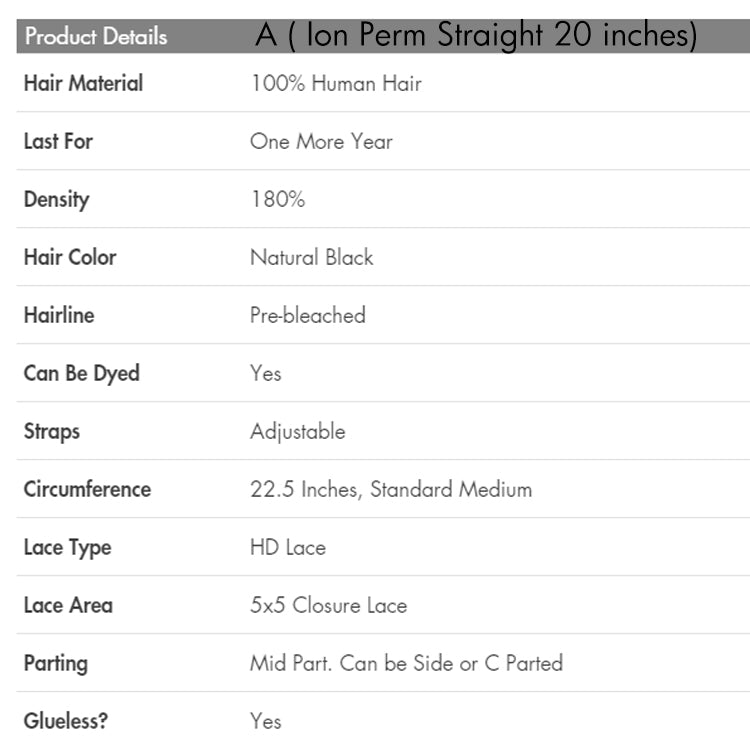Click the Last For row label
Image resolution: width=750 pixels, height=750 pixels.
(58, 141)
